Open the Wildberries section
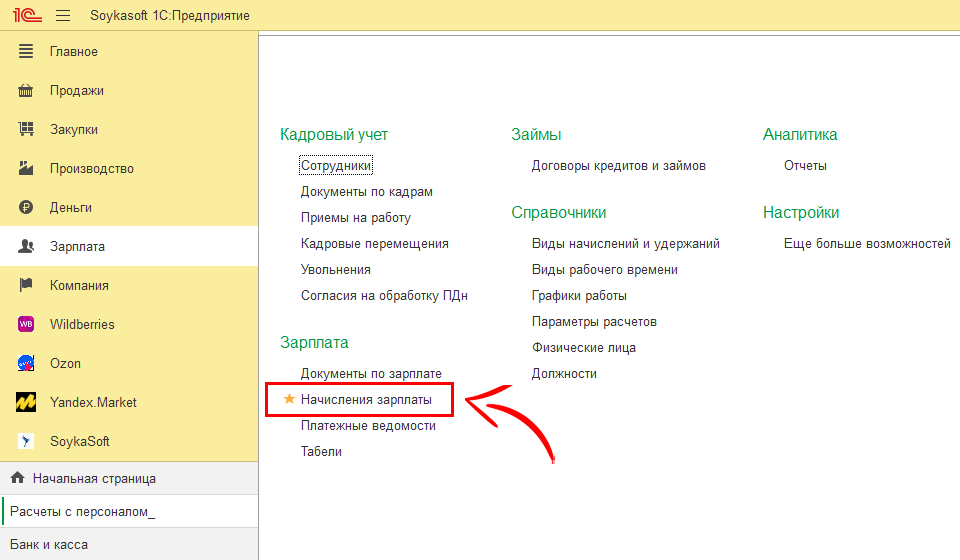This screenshot has height=560, width=960. [x=129, y=324]
